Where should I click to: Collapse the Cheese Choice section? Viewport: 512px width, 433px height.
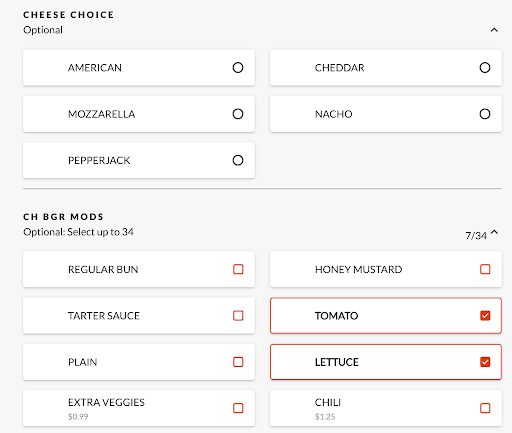click(x=494, y=30)
